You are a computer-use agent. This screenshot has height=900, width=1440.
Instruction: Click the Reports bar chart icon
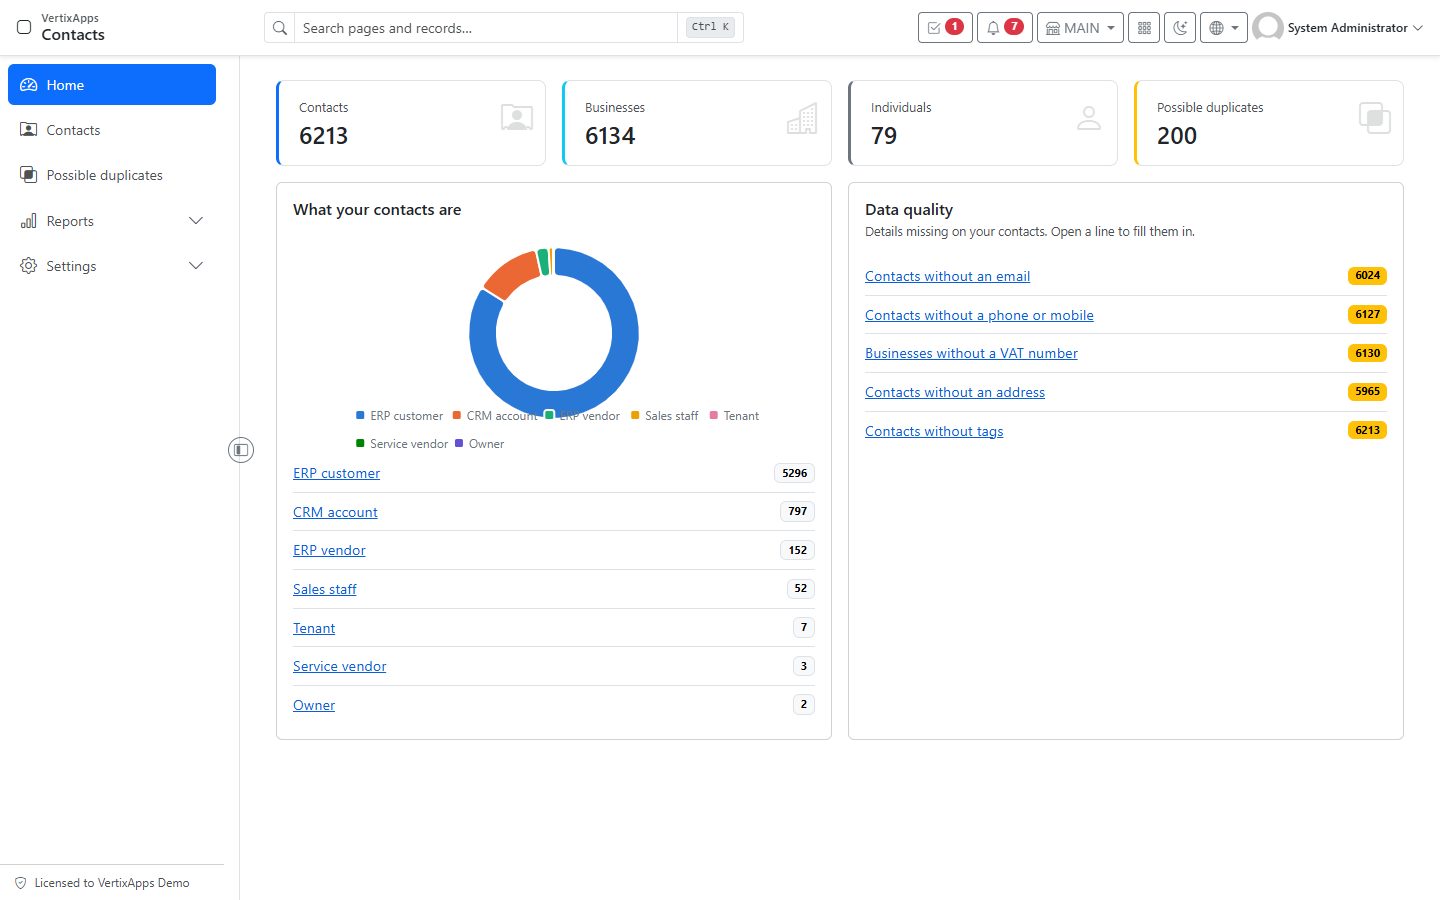point(28,221)
